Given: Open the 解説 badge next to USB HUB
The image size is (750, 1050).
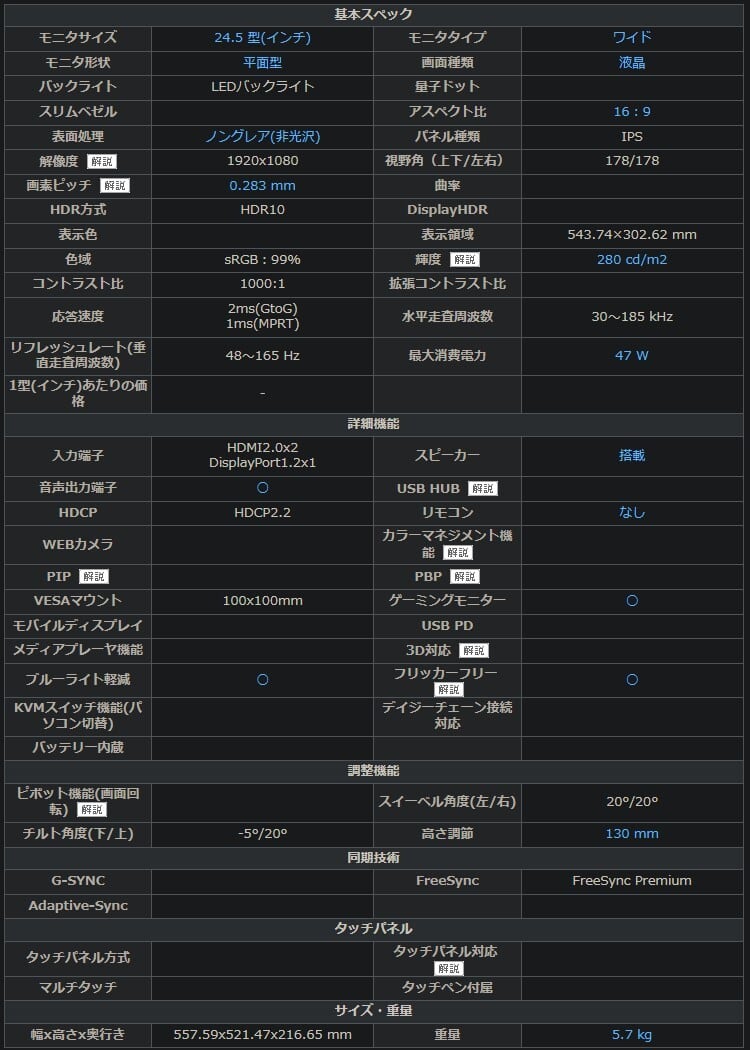Looking at the screenshot, I should [x=482, y=489].
